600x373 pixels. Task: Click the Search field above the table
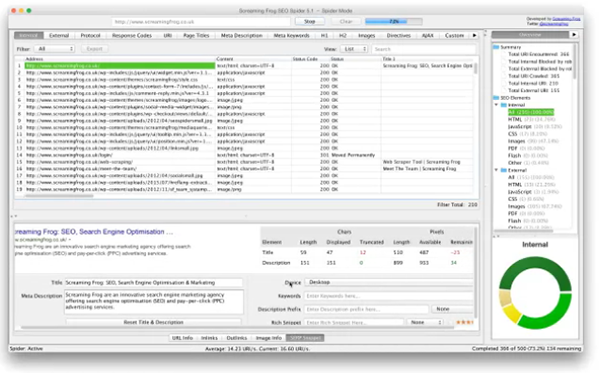[x=424, y=49]
